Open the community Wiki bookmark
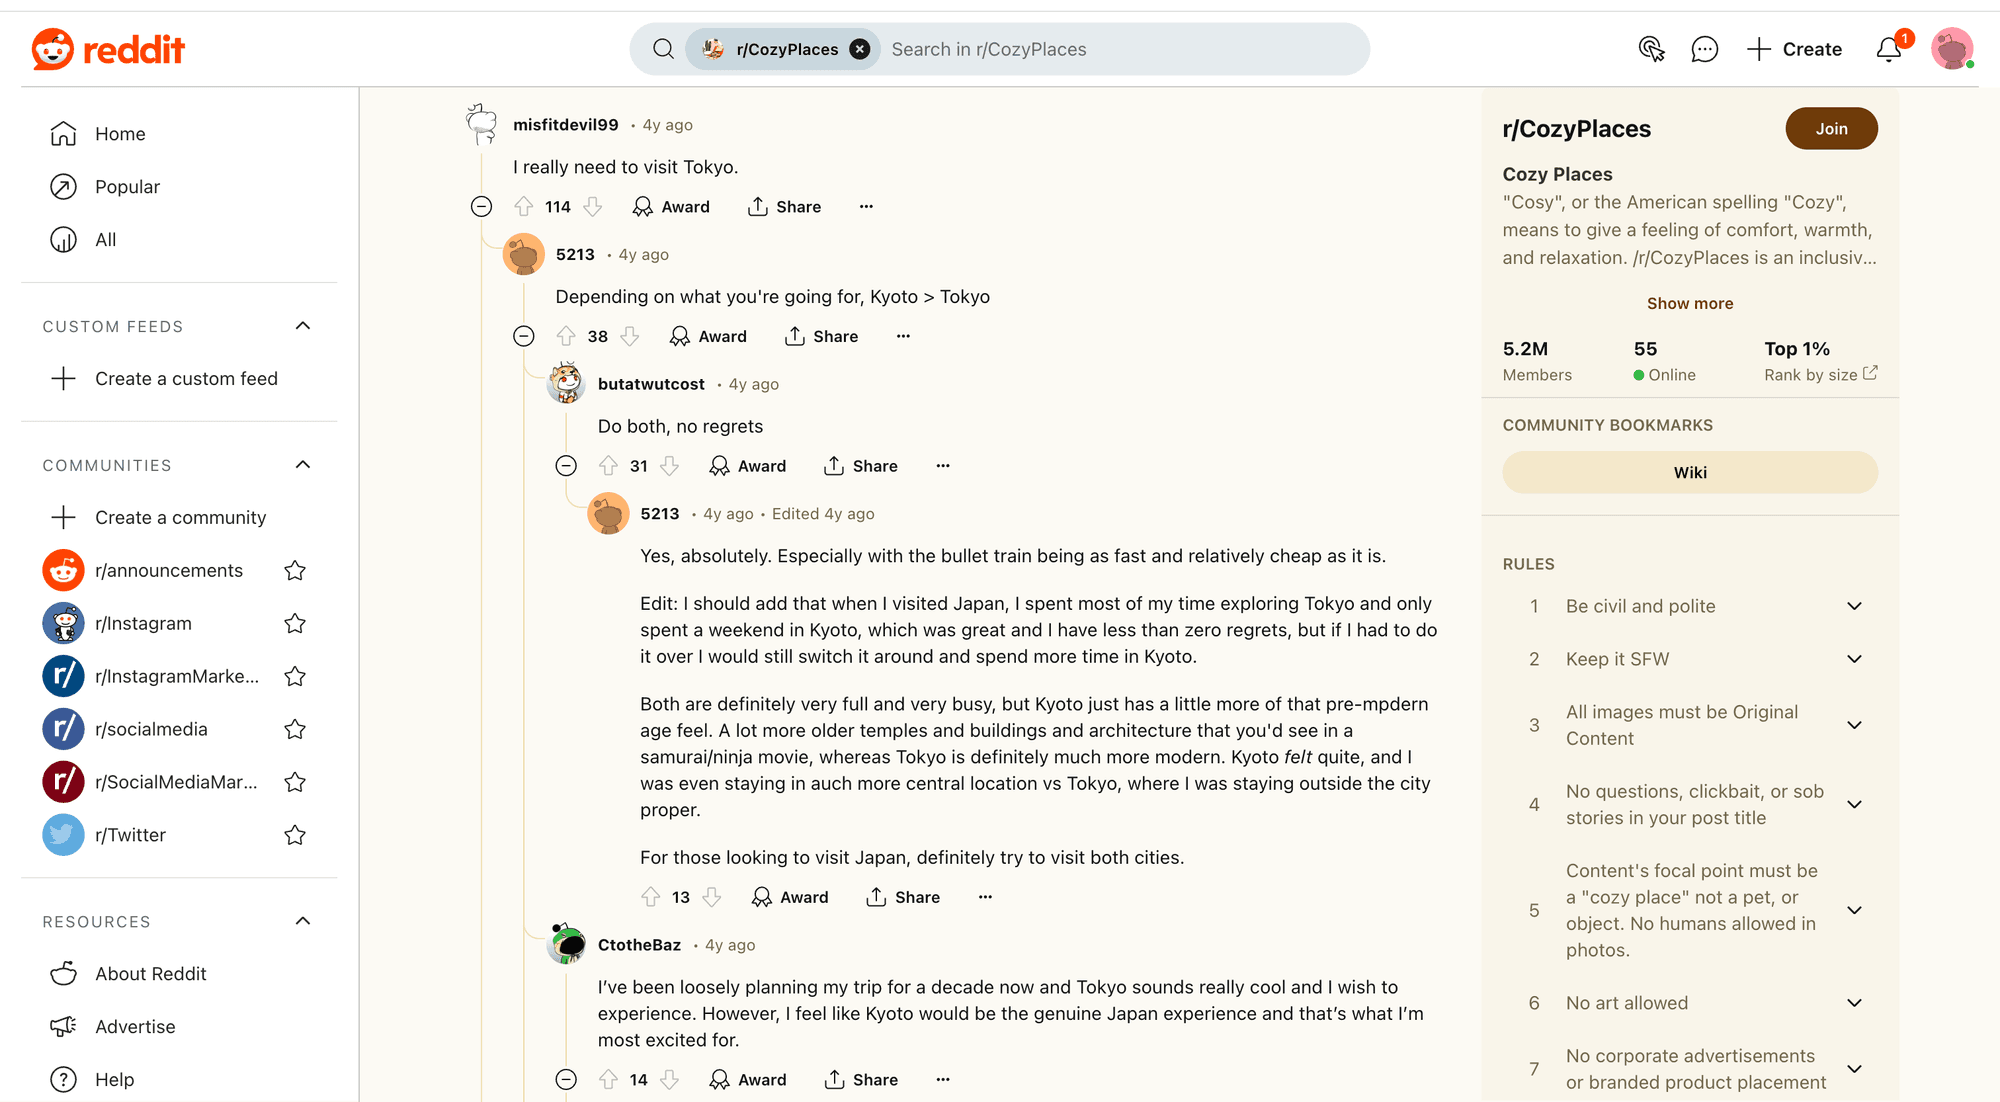Screen dimensions: 2000x1102 pyautogui.click(x=1690, y=473)
